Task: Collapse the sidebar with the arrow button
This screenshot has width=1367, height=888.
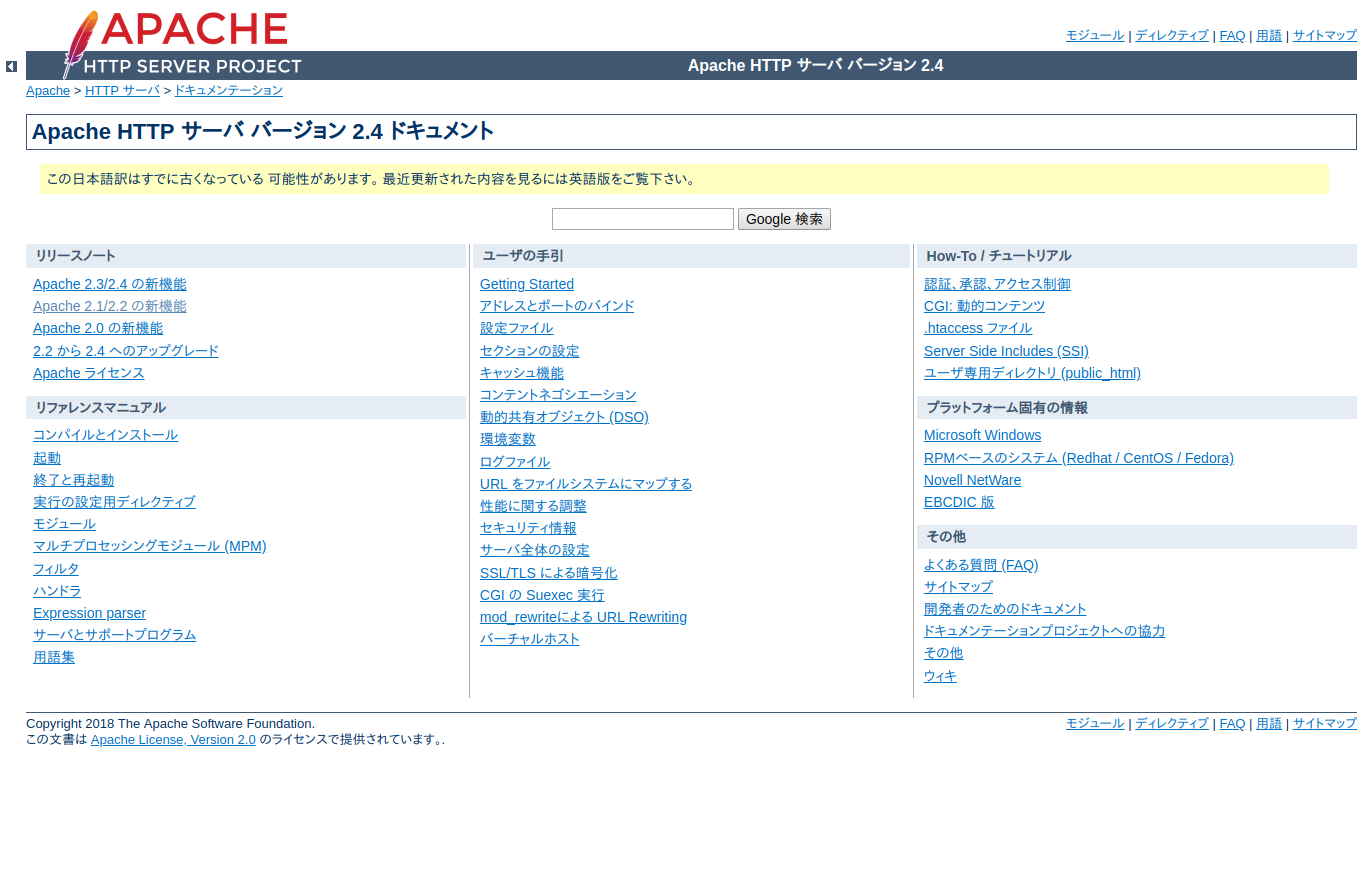Action: tap(11, 66)
